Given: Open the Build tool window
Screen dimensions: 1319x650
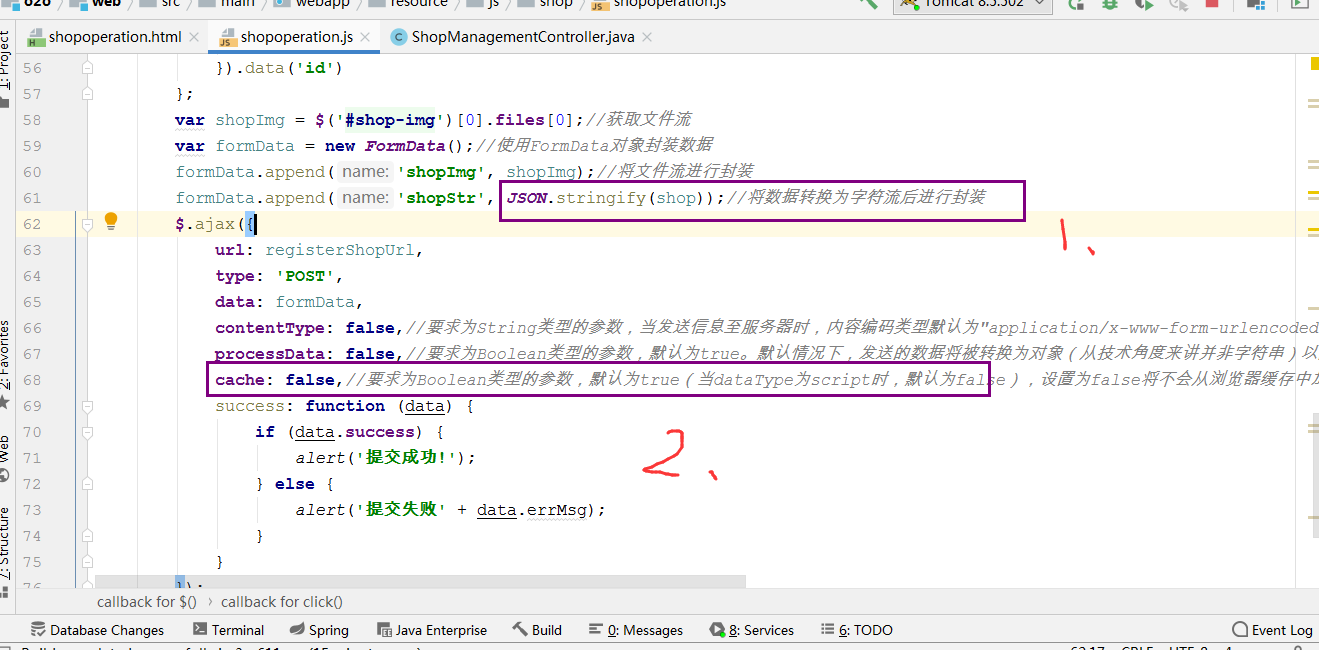Looking at the screenshot, I should point(538,630).
